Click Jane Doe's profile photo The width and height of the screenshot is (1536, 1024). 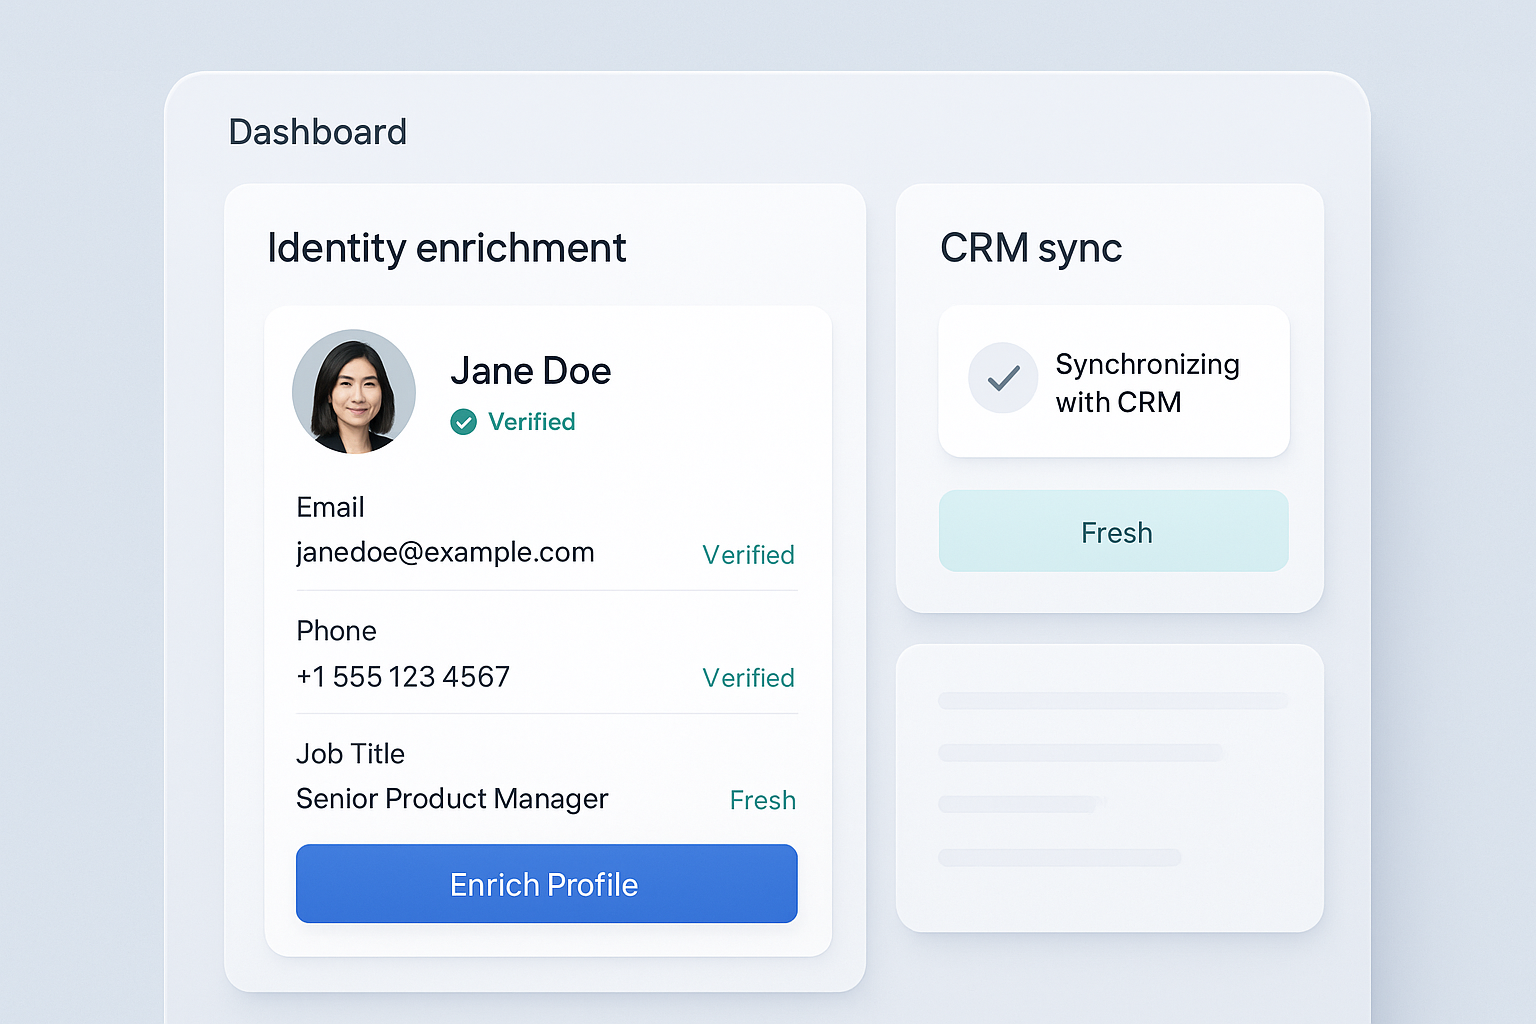[354, 392]
